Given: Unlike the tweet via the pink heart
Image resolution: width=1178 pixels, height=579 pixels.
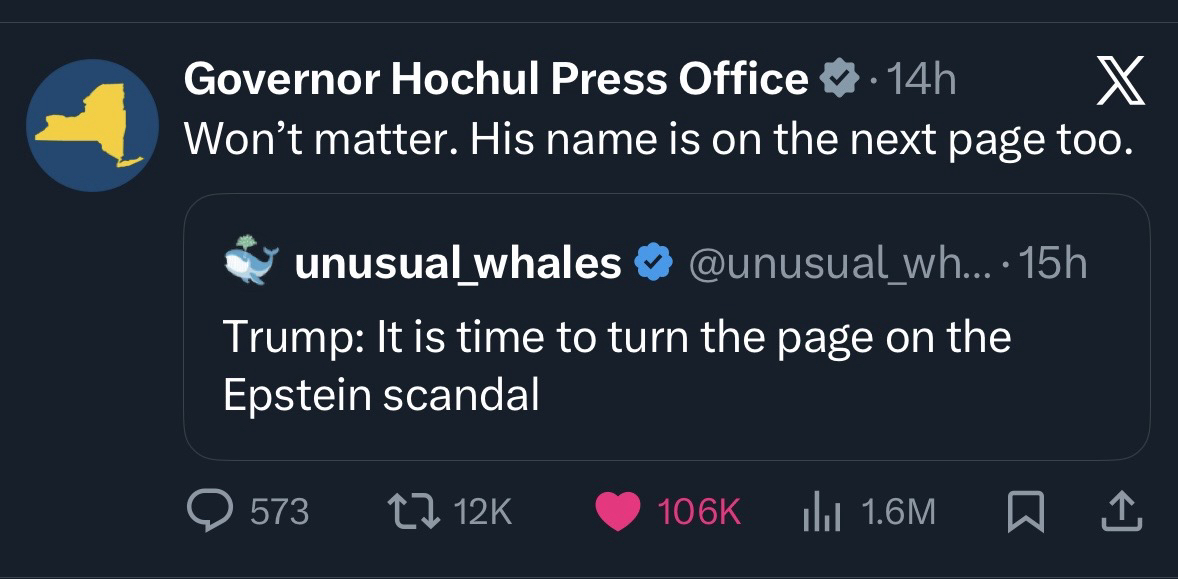Looking at the screenshot, I should pos(618,512).
